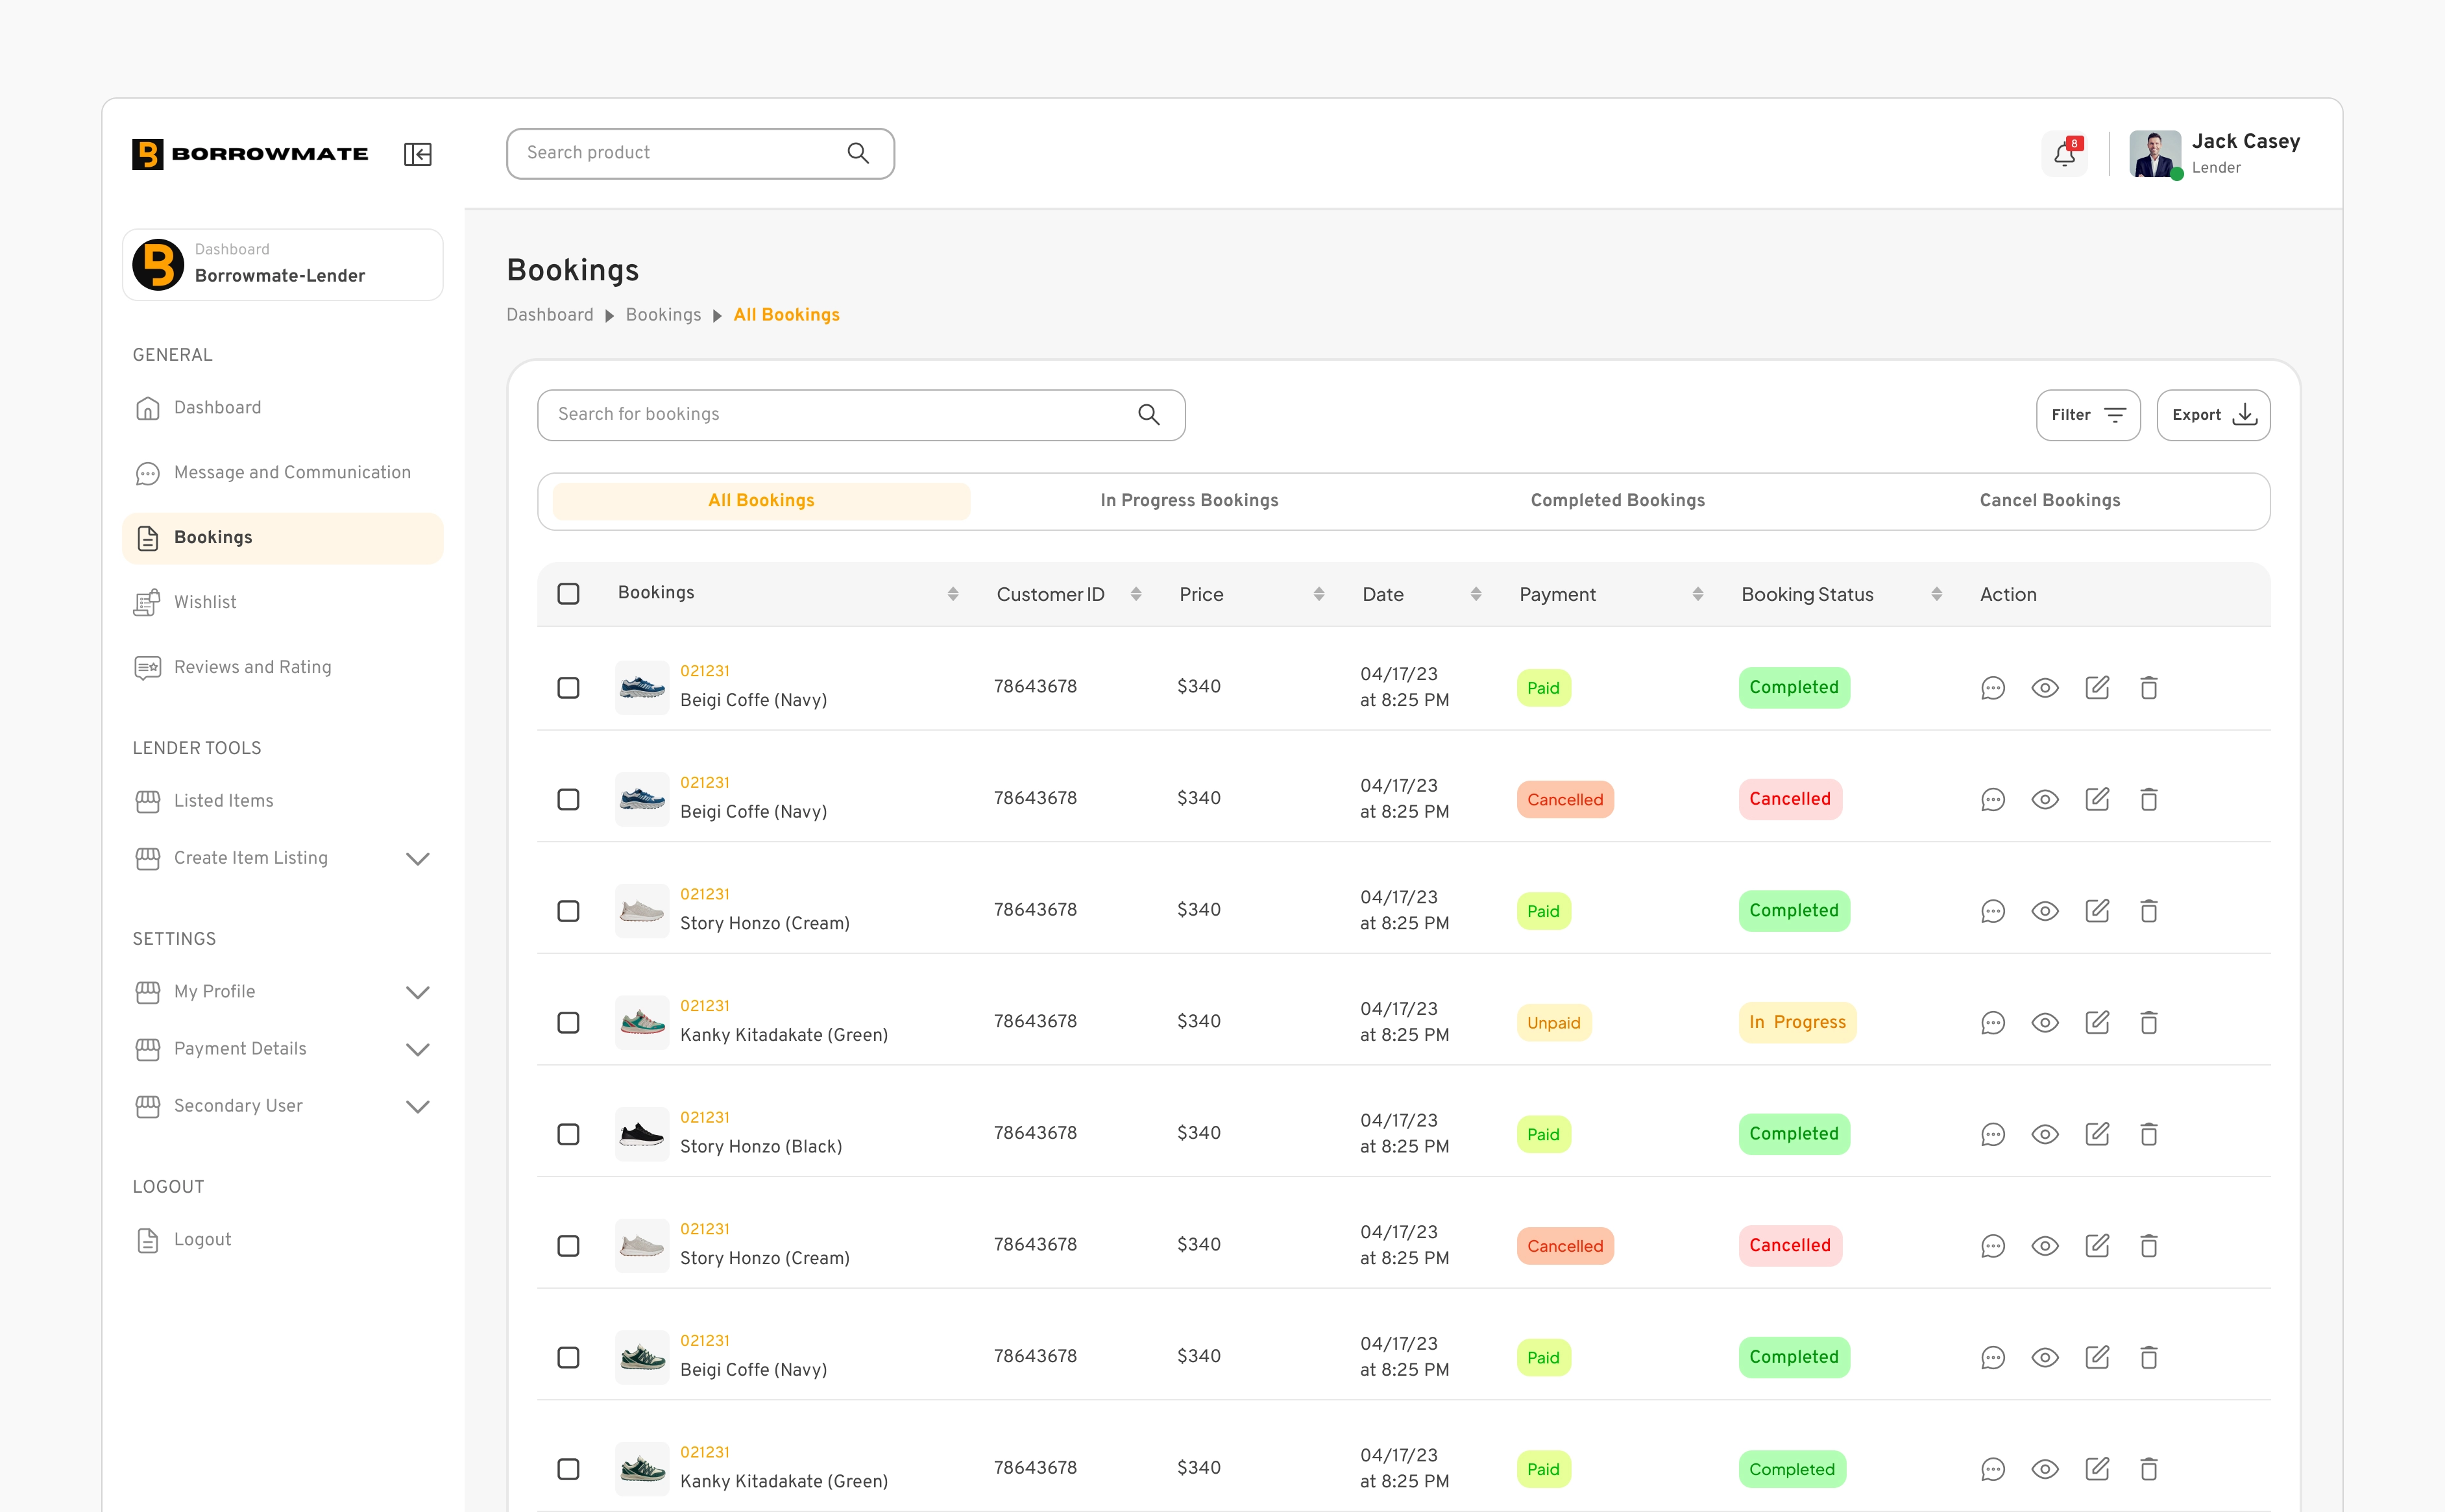Viewport: 2445px width, 1512px height.
Task: Tick the select-all checkbox in the table header
Action: (568, 594)
